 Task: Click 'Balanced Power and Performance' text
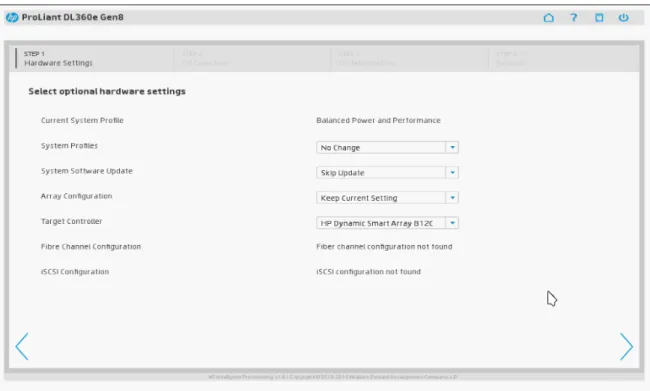click(x=378, y=120)
